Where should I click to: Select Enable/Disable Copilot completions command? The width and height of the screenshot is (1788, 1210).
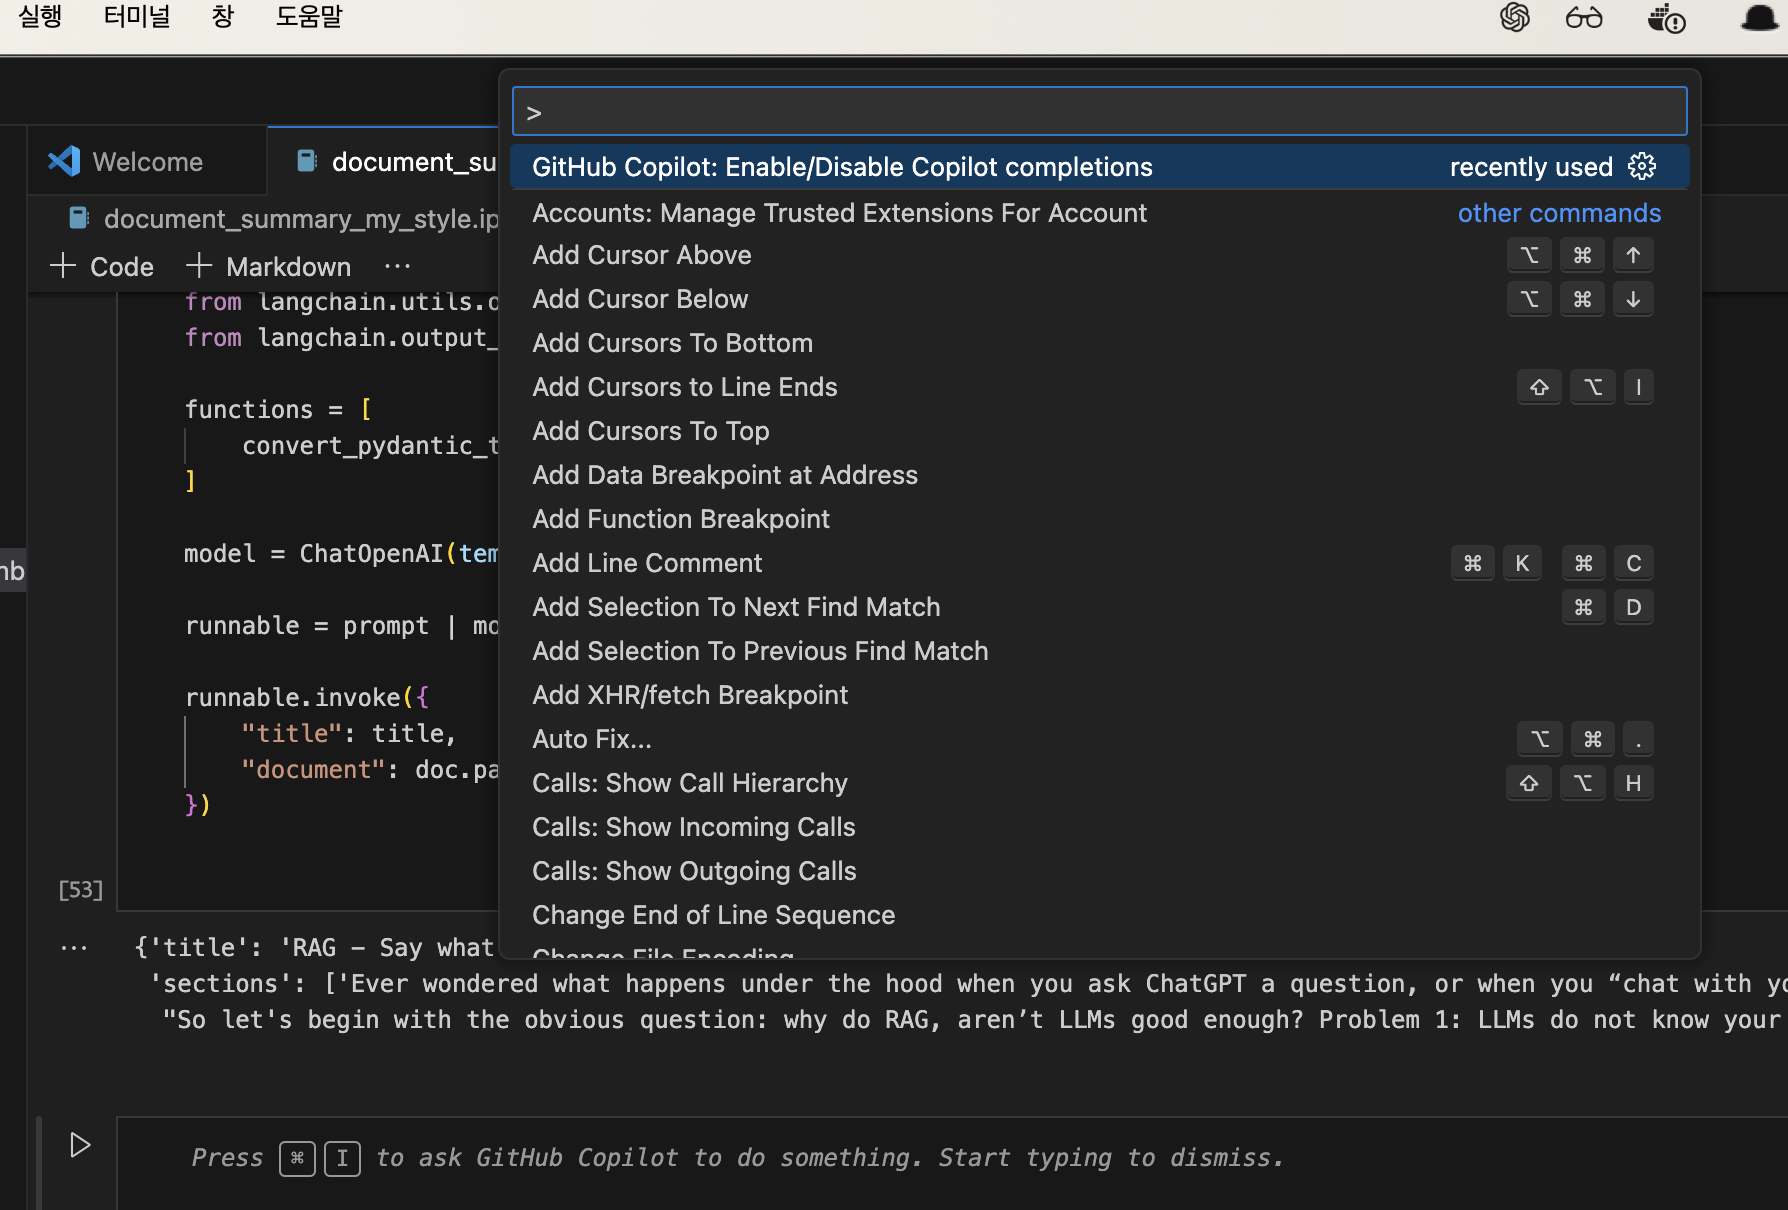(x=1100, y=166)
